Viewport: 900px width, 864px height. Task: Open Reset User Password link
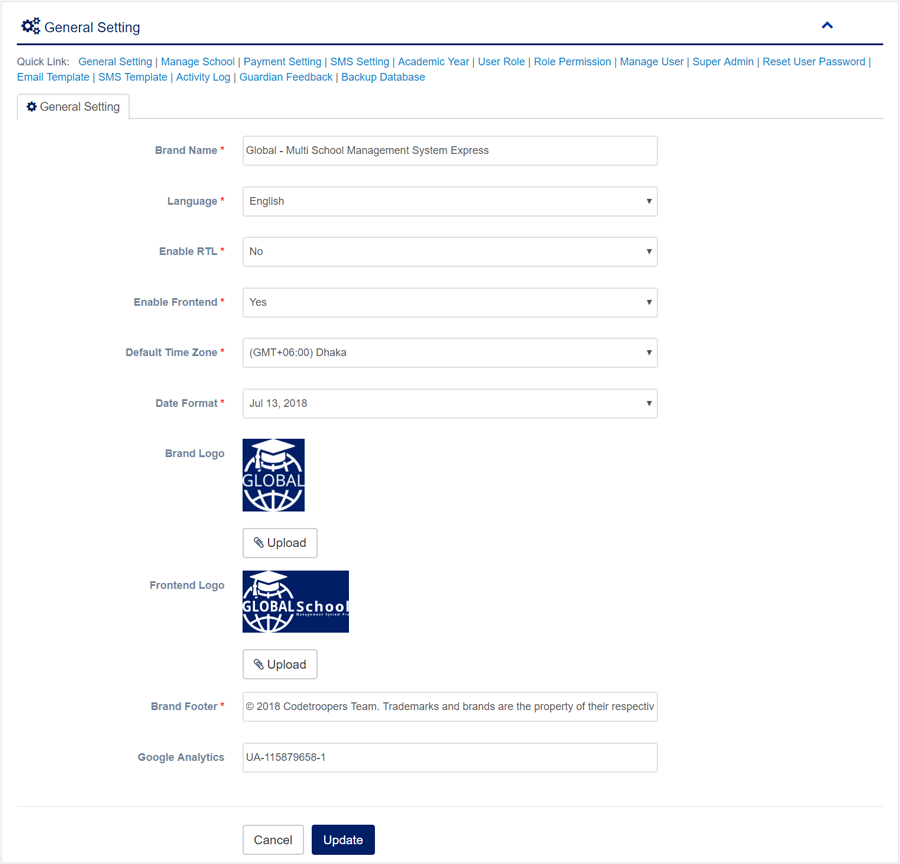tap(813, 61)
